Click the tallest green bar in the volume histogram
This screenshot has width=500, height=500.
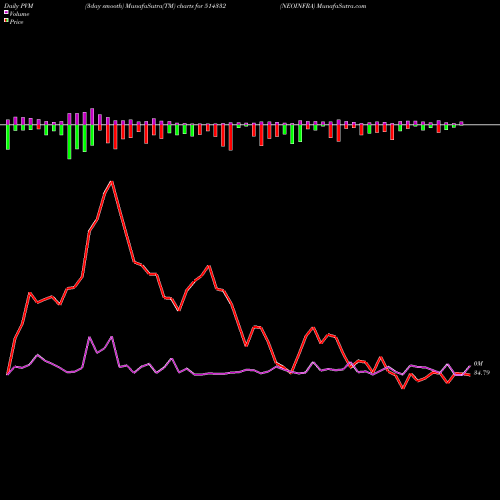click(x=69, y=142)
